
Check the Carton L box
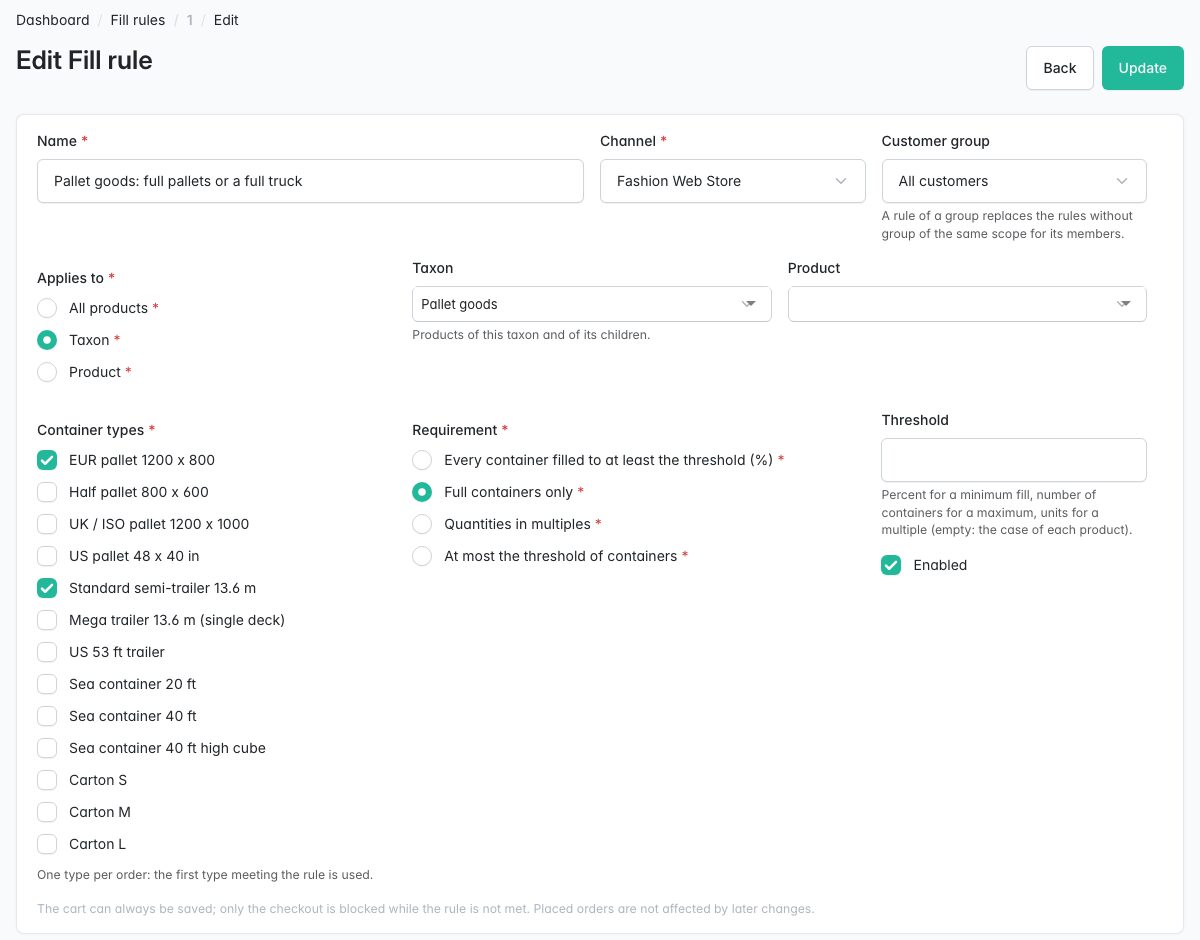(x=47, y=844)
